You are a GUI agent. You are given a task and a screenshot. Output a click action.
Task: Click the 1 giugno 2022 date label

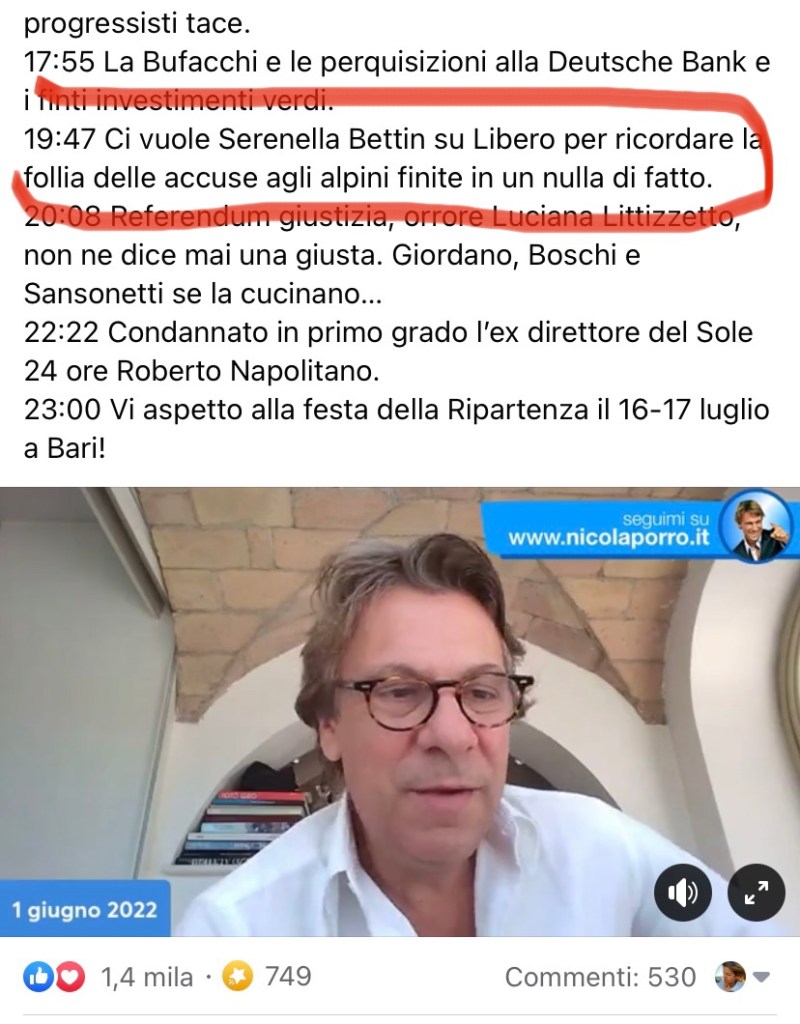85,909
